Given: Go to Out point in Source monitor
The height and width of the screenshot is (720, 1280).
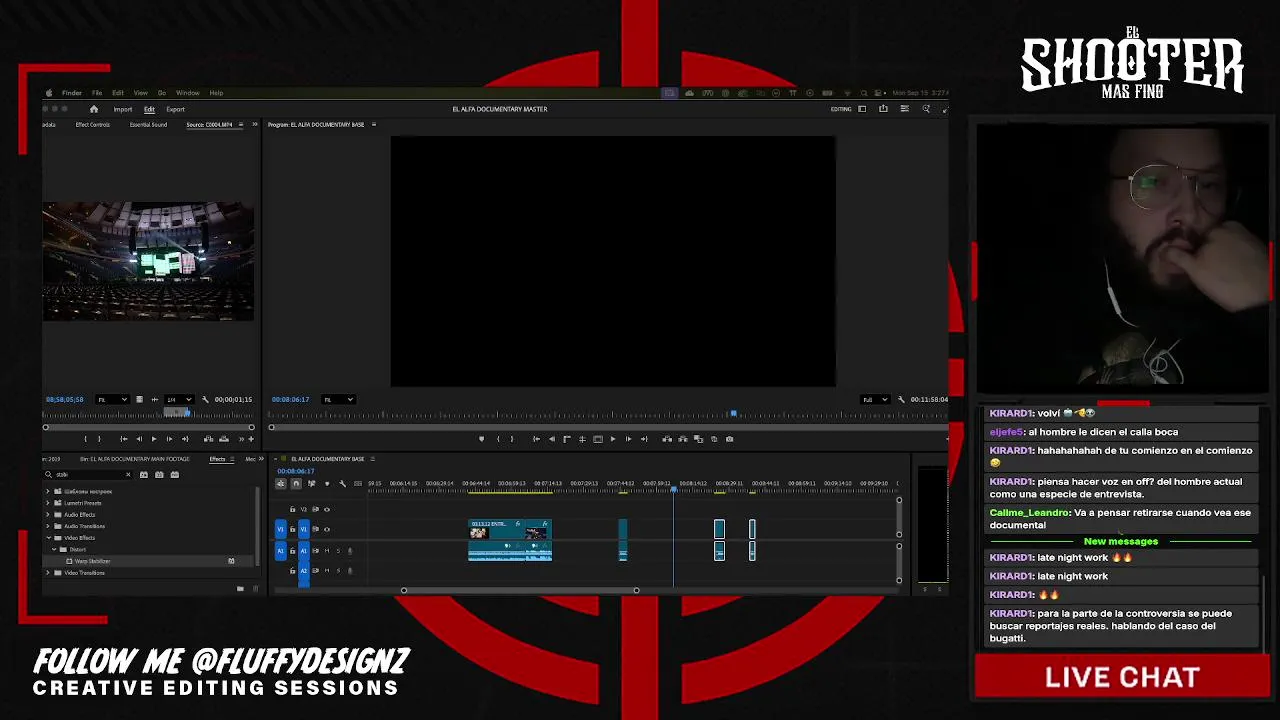Looking at the screenshot, I should pyautogui.click(x=185, y=439).
